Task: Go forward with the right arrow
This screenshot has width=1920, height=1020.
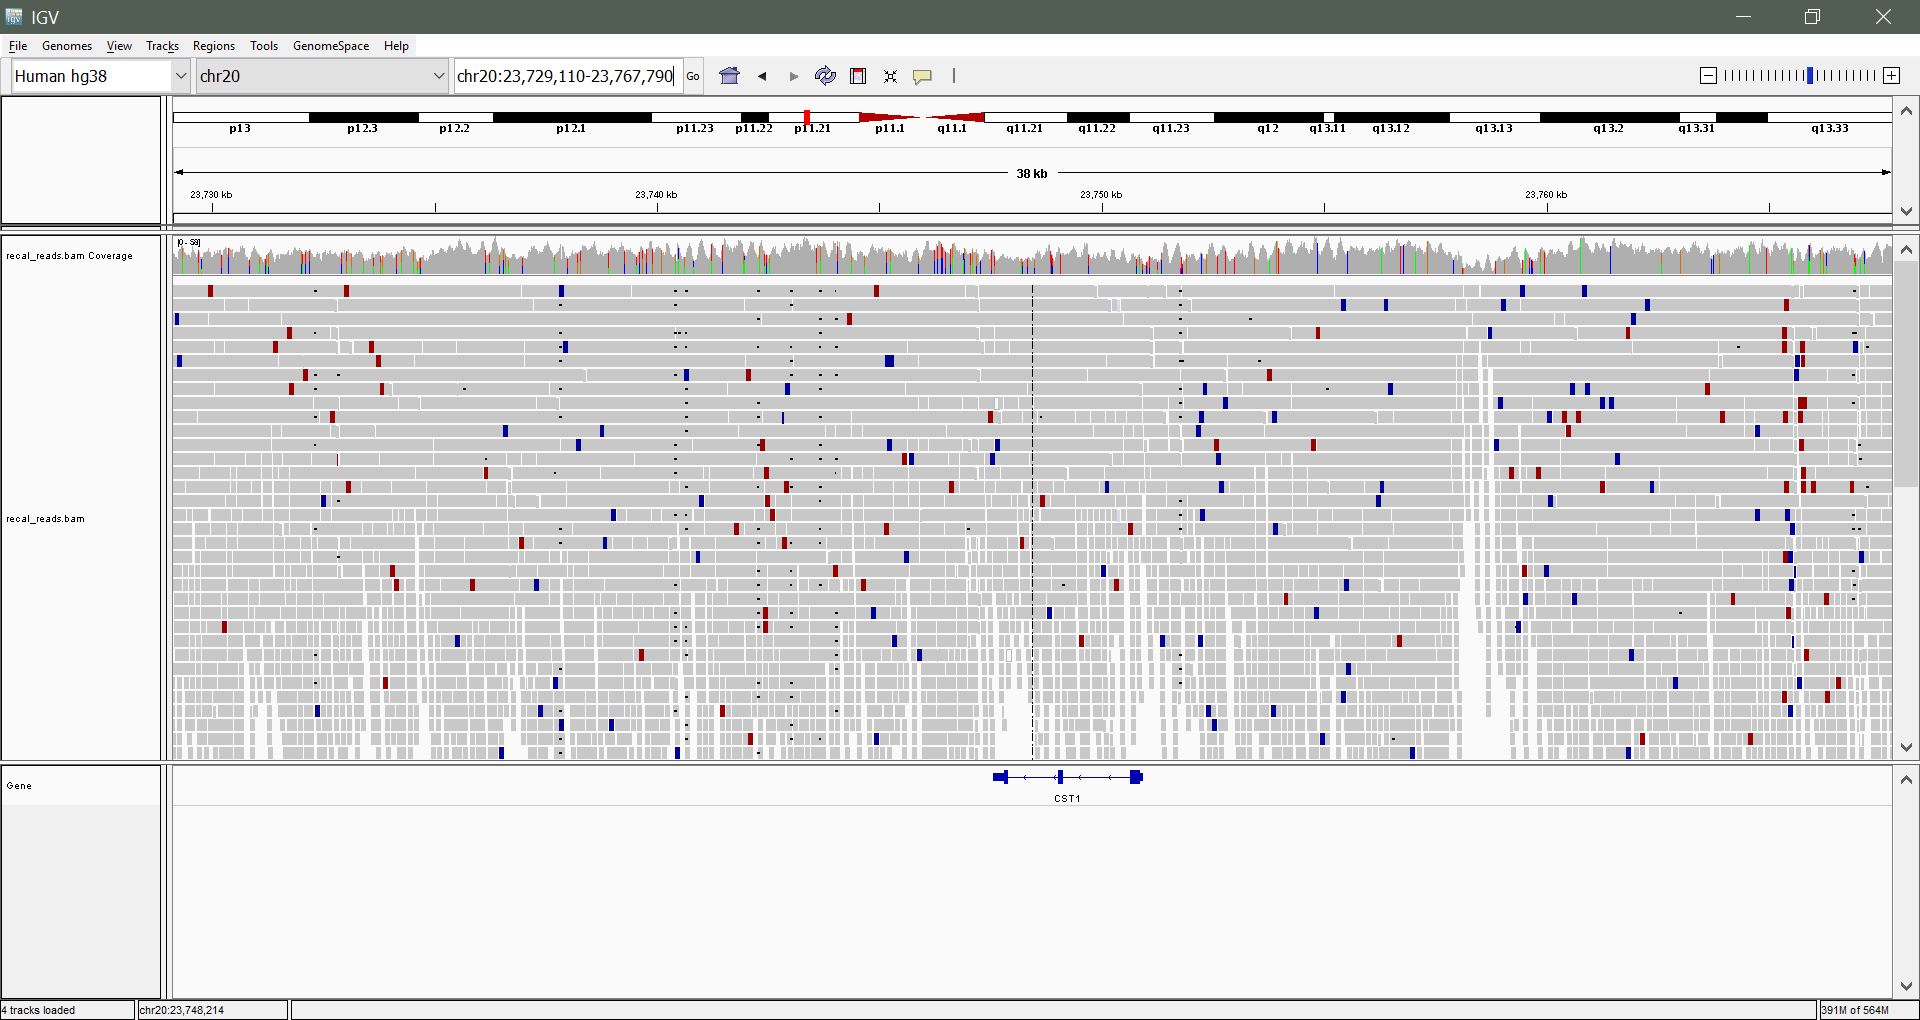Action: coord(794,76)
